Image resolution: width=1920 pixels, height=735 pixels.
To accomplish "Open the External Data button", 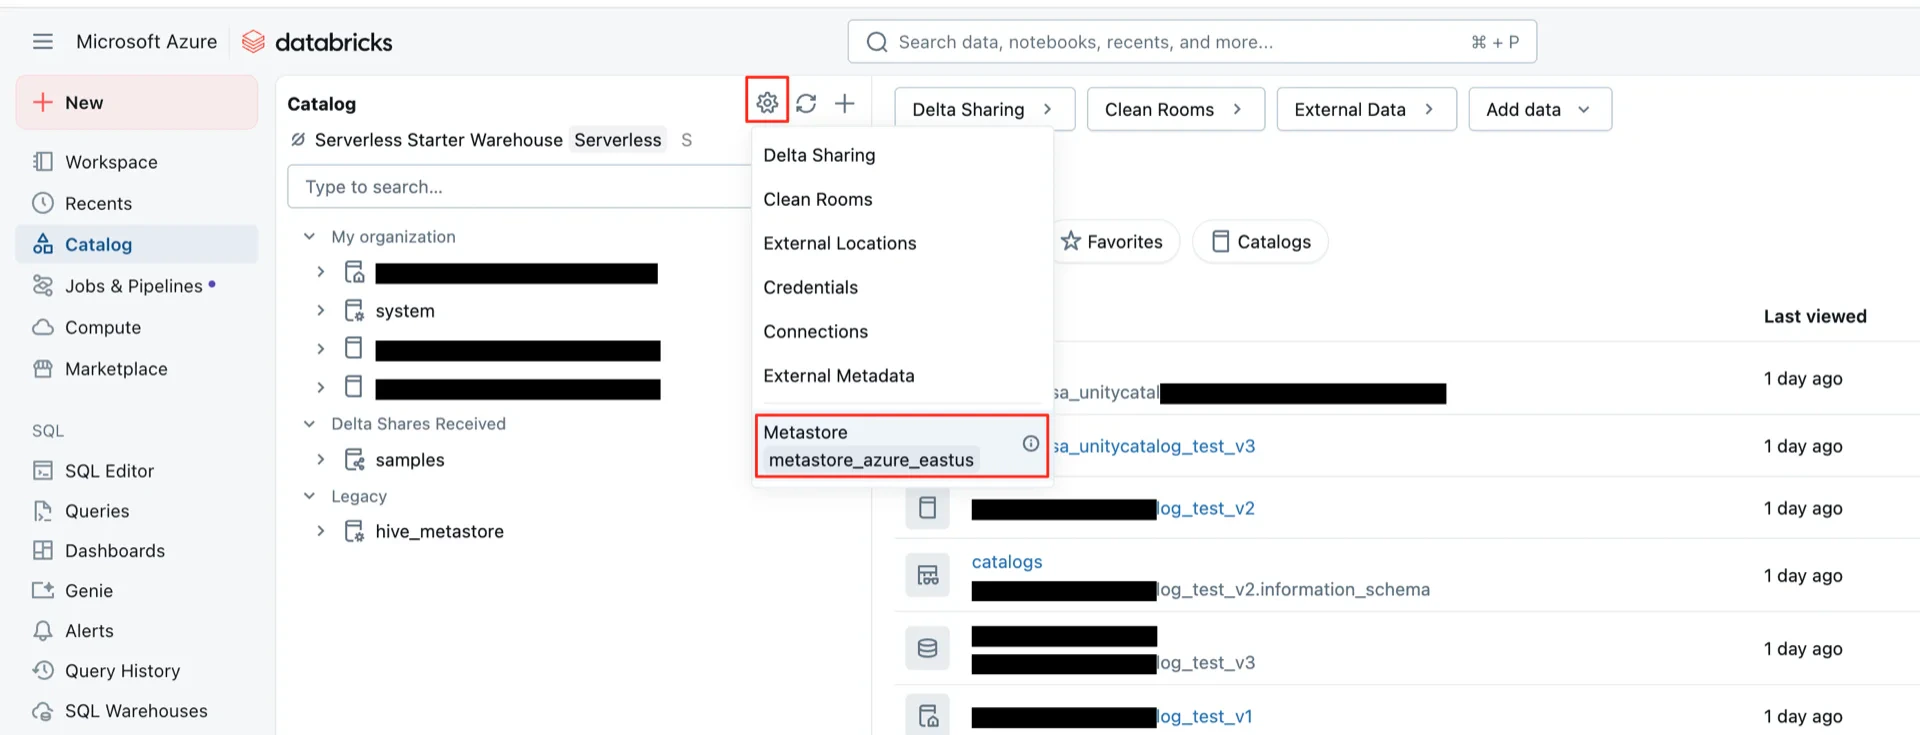I will pyautogui.click(x=1366, y=109).
